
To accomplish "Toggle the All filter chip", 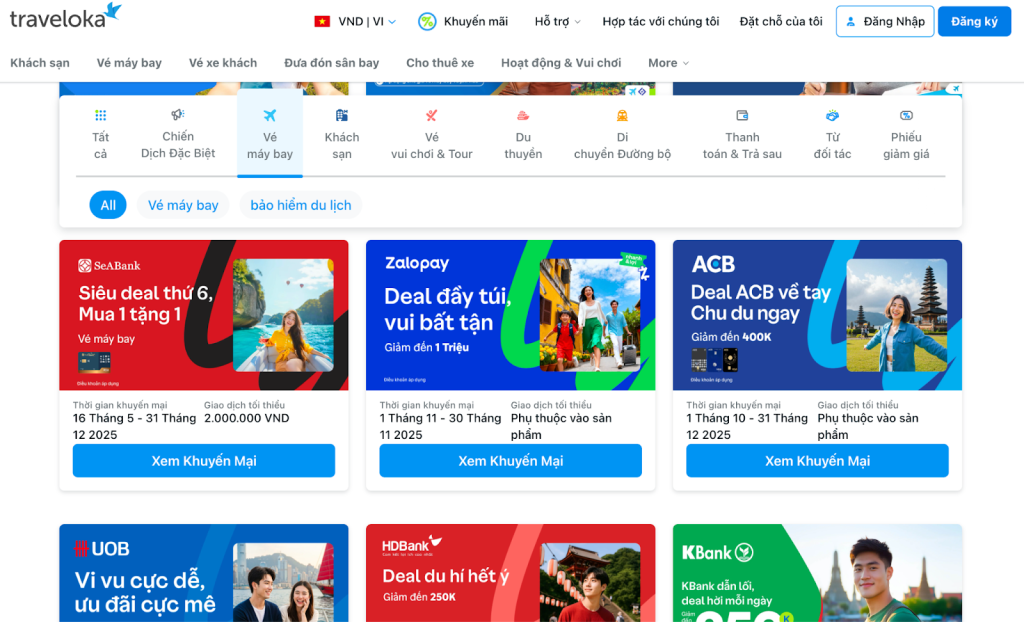I will tap(108, 205).
